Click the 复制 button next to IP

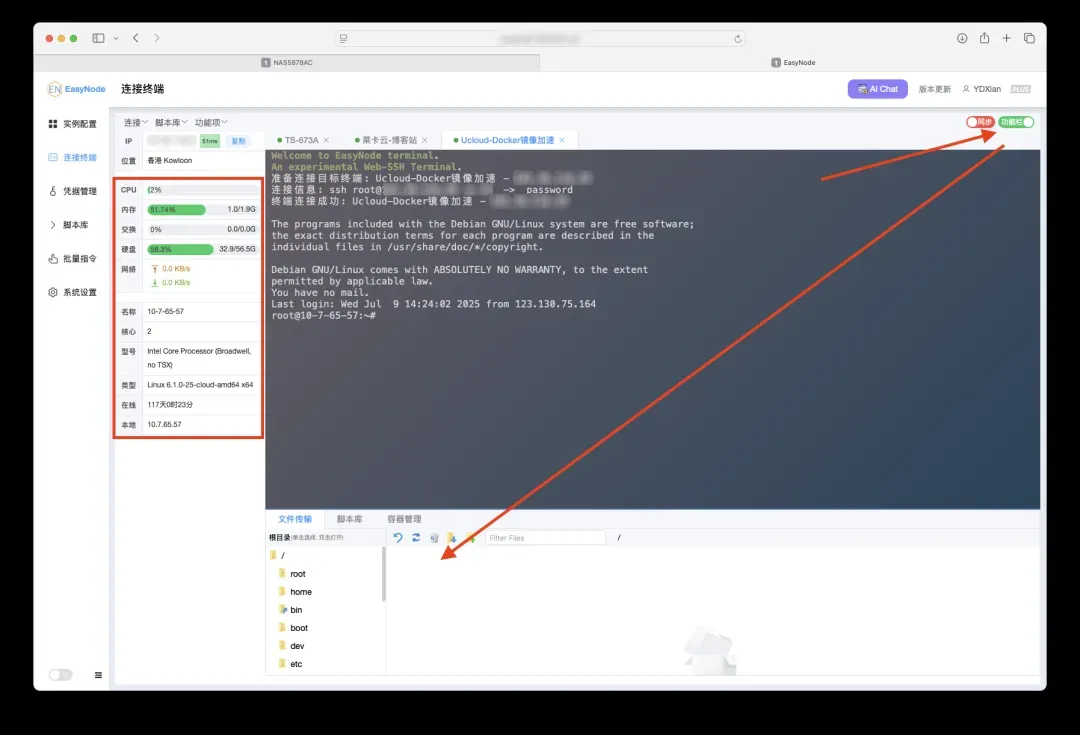point(238,141)
